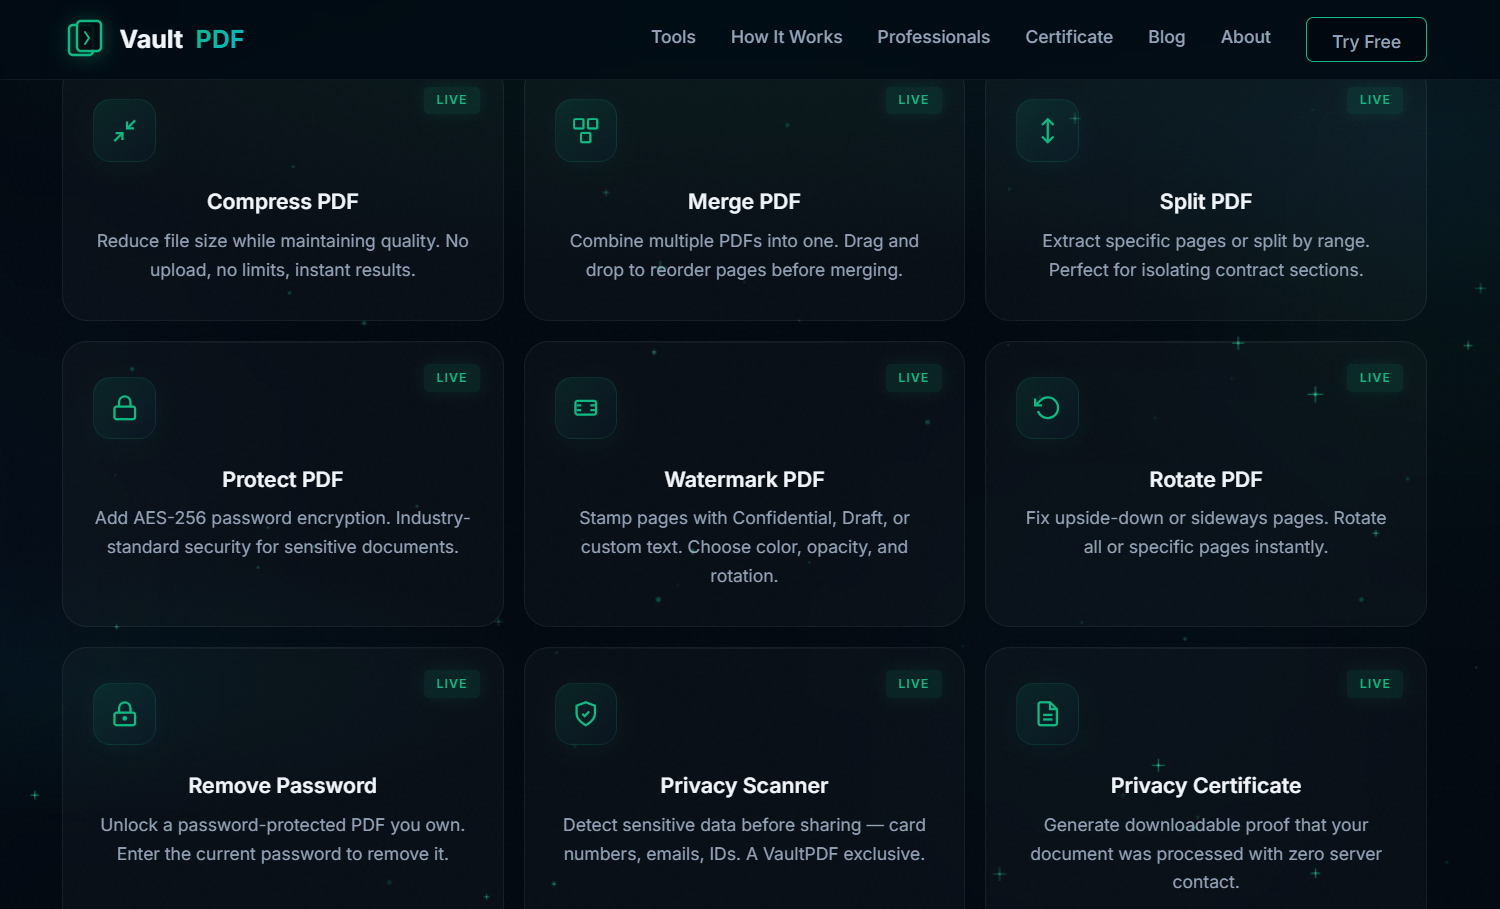Viewport: 1500px width, 909px height.
Task: Open the Protect PDF title
Action: (x=283, y=480)
